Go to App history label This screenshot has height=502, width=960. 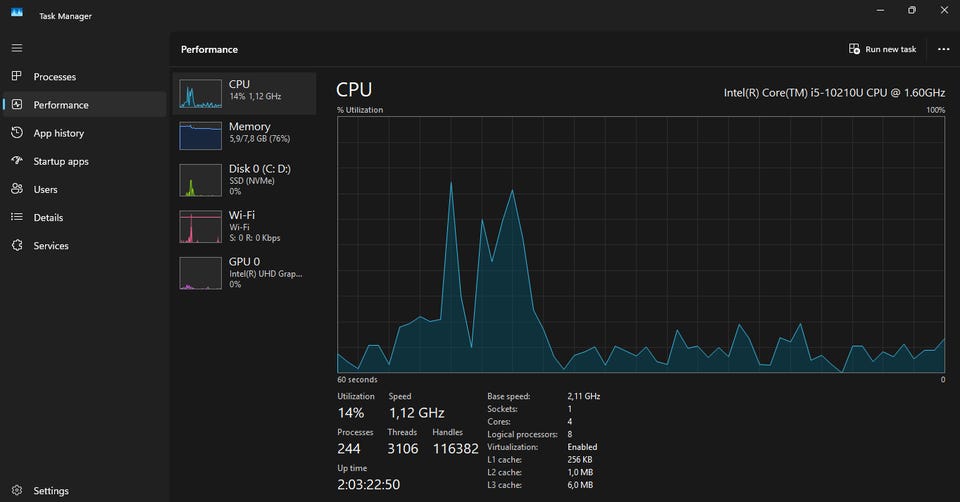pyautogui.click(x=59, y=133)
